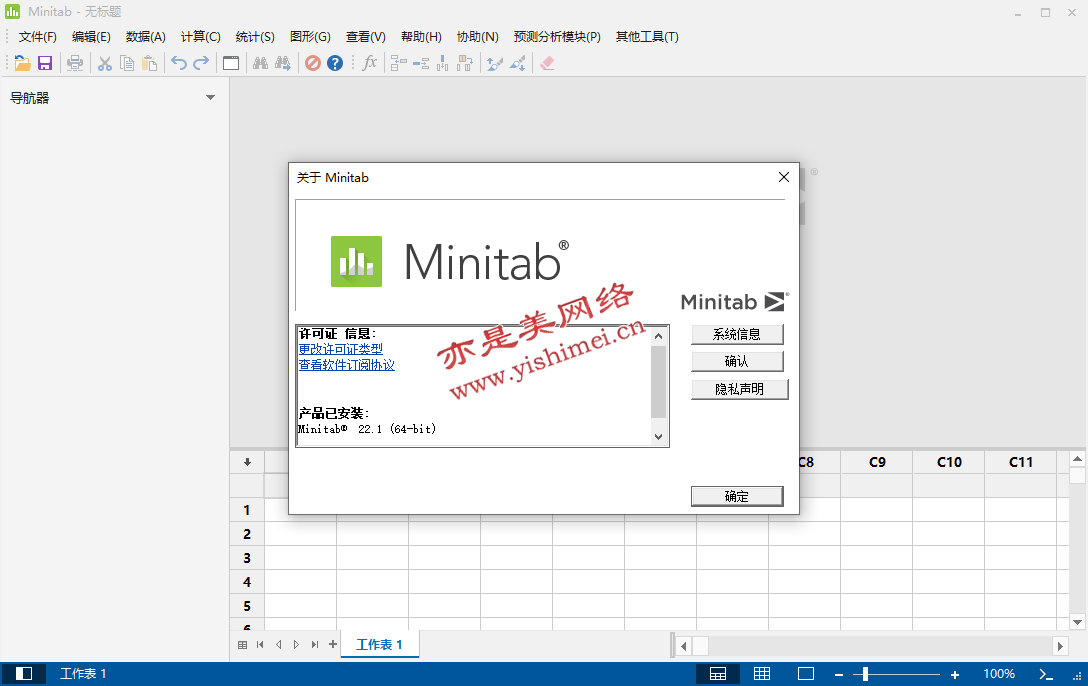
Task: Click the Insert Cells toolbar icon
Action: click(399, 63)
